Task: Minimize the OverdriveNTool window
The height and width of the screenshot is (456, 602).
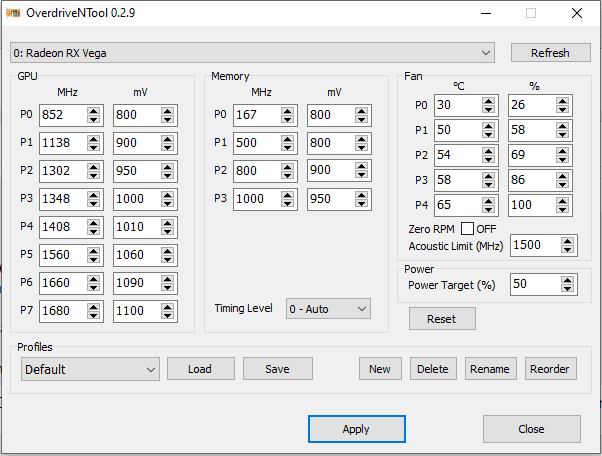Action: click(486, 13)
